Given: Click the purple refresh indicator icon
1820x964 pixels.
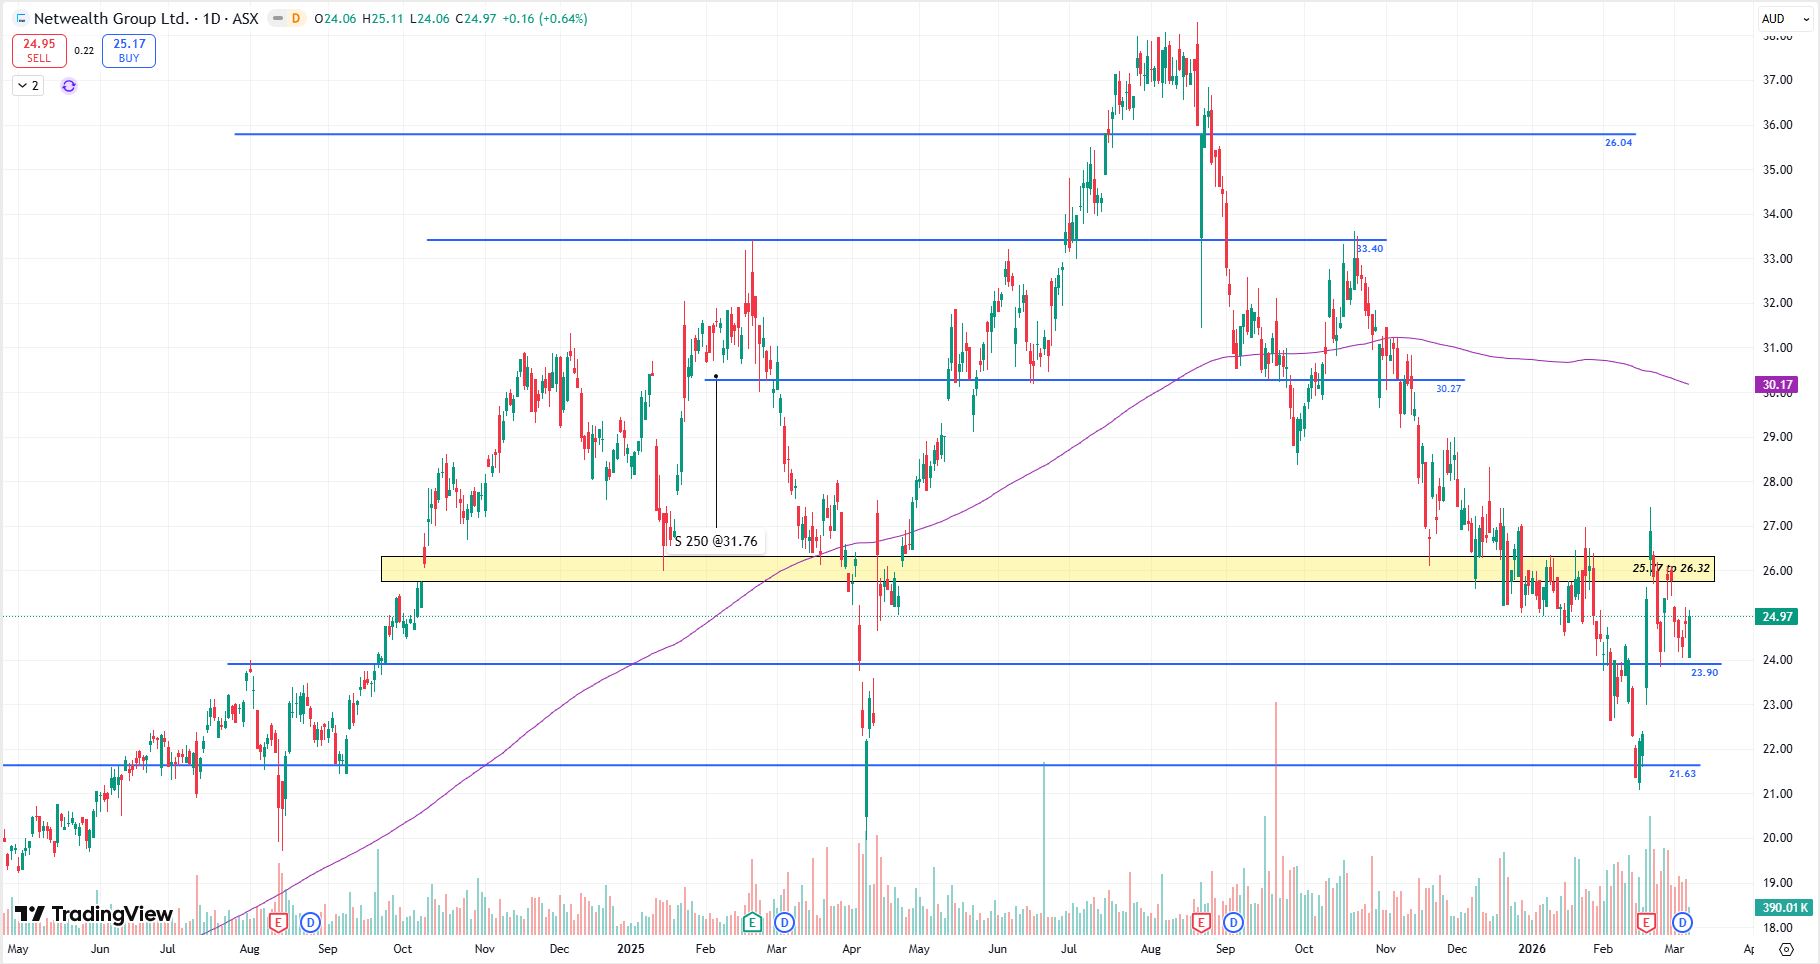Looking at the screenshot, I should tap(69, 86).
